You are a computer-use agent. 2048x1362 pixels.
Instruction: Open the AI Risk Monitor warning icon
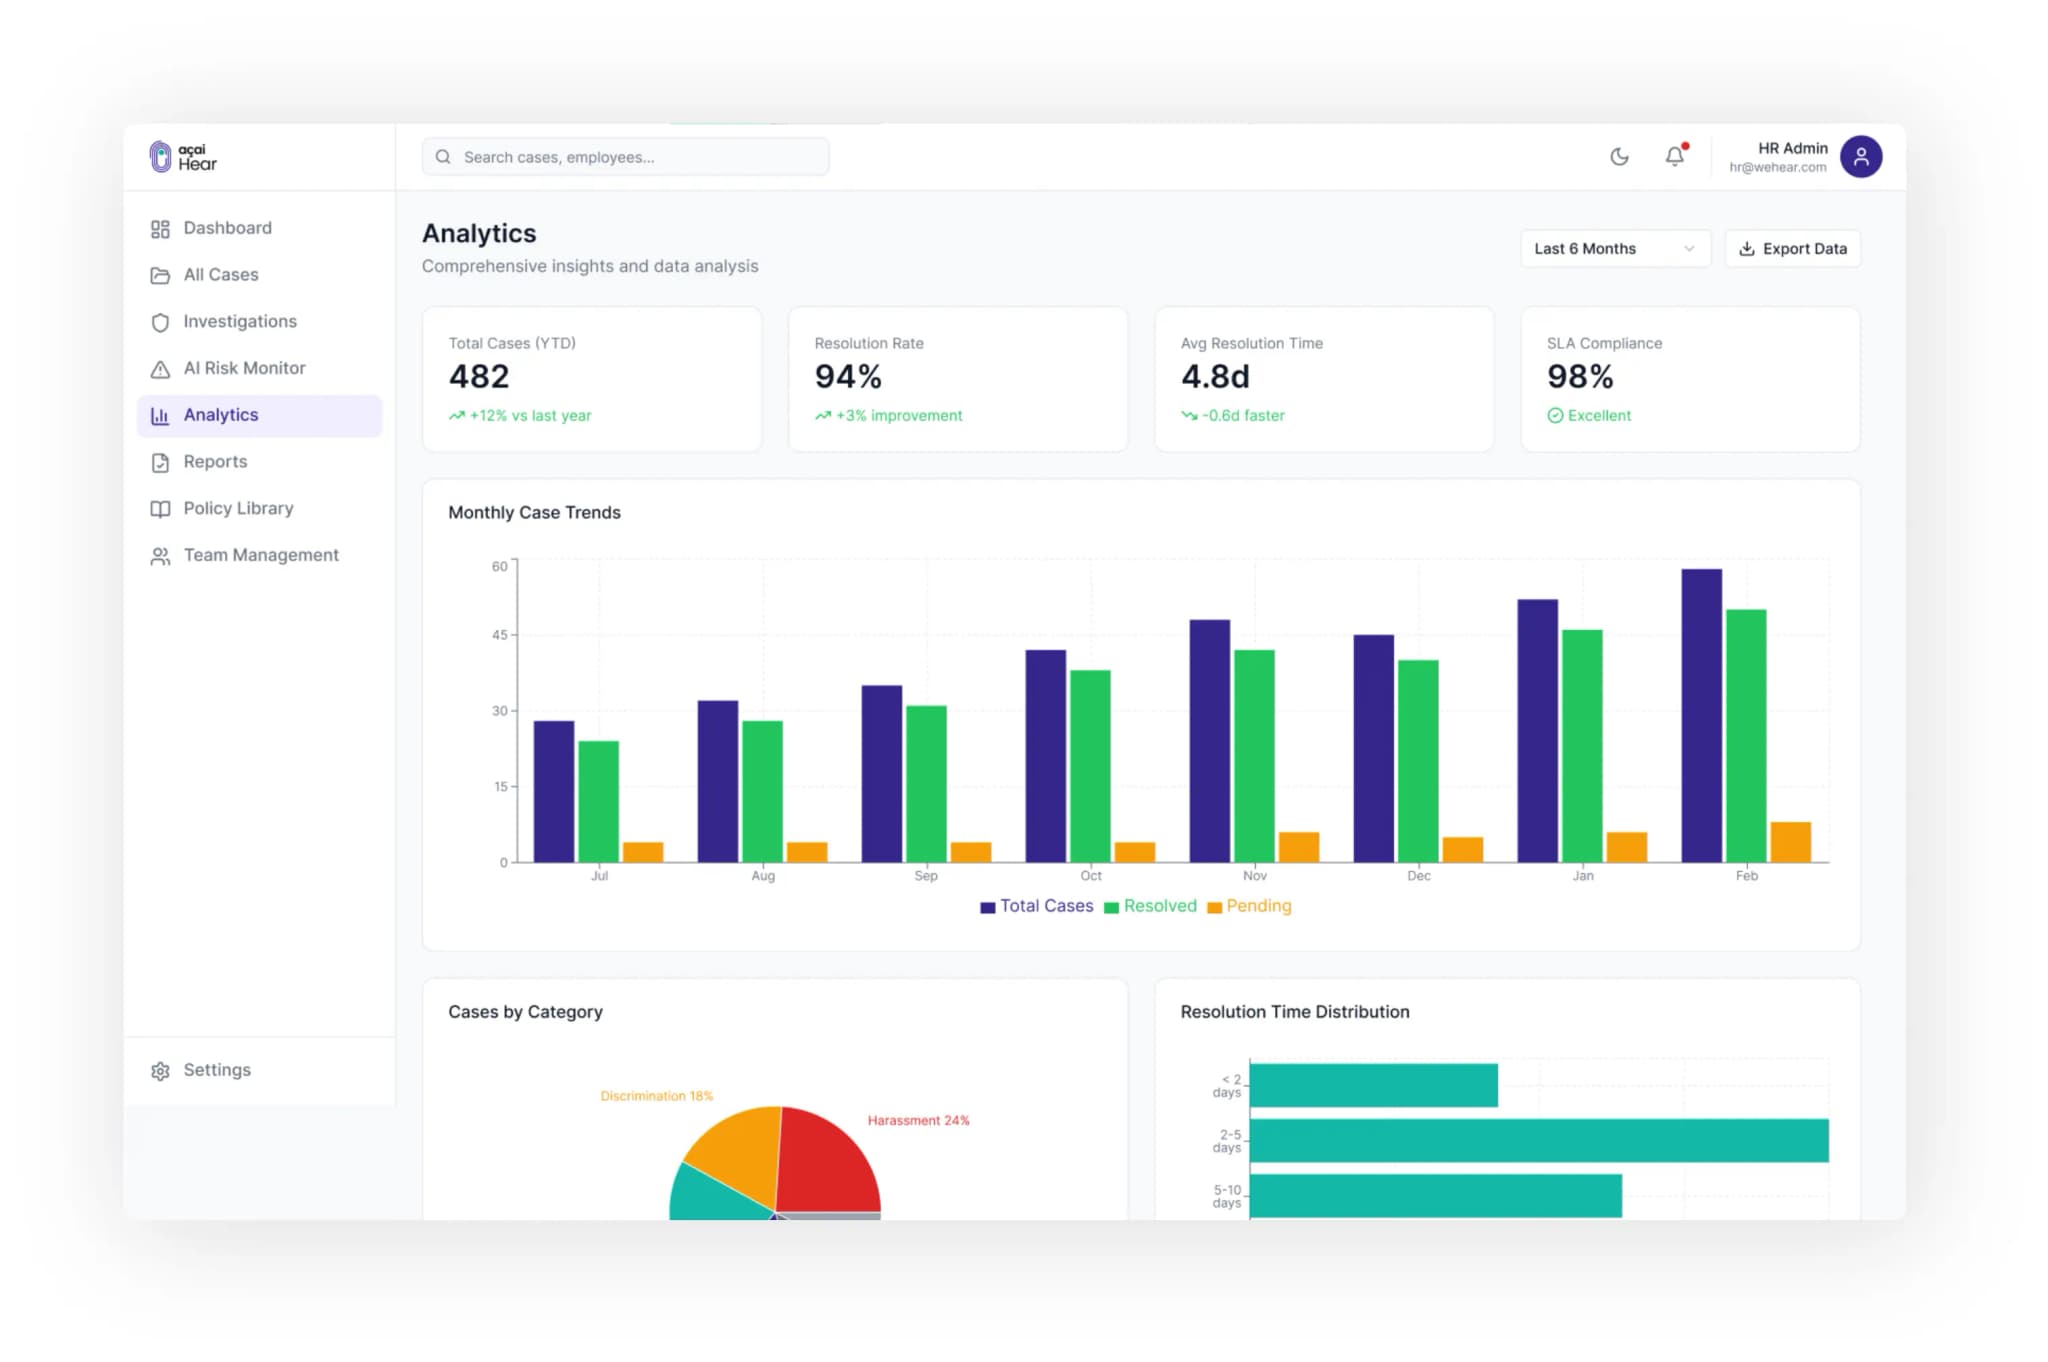[161, 368]
